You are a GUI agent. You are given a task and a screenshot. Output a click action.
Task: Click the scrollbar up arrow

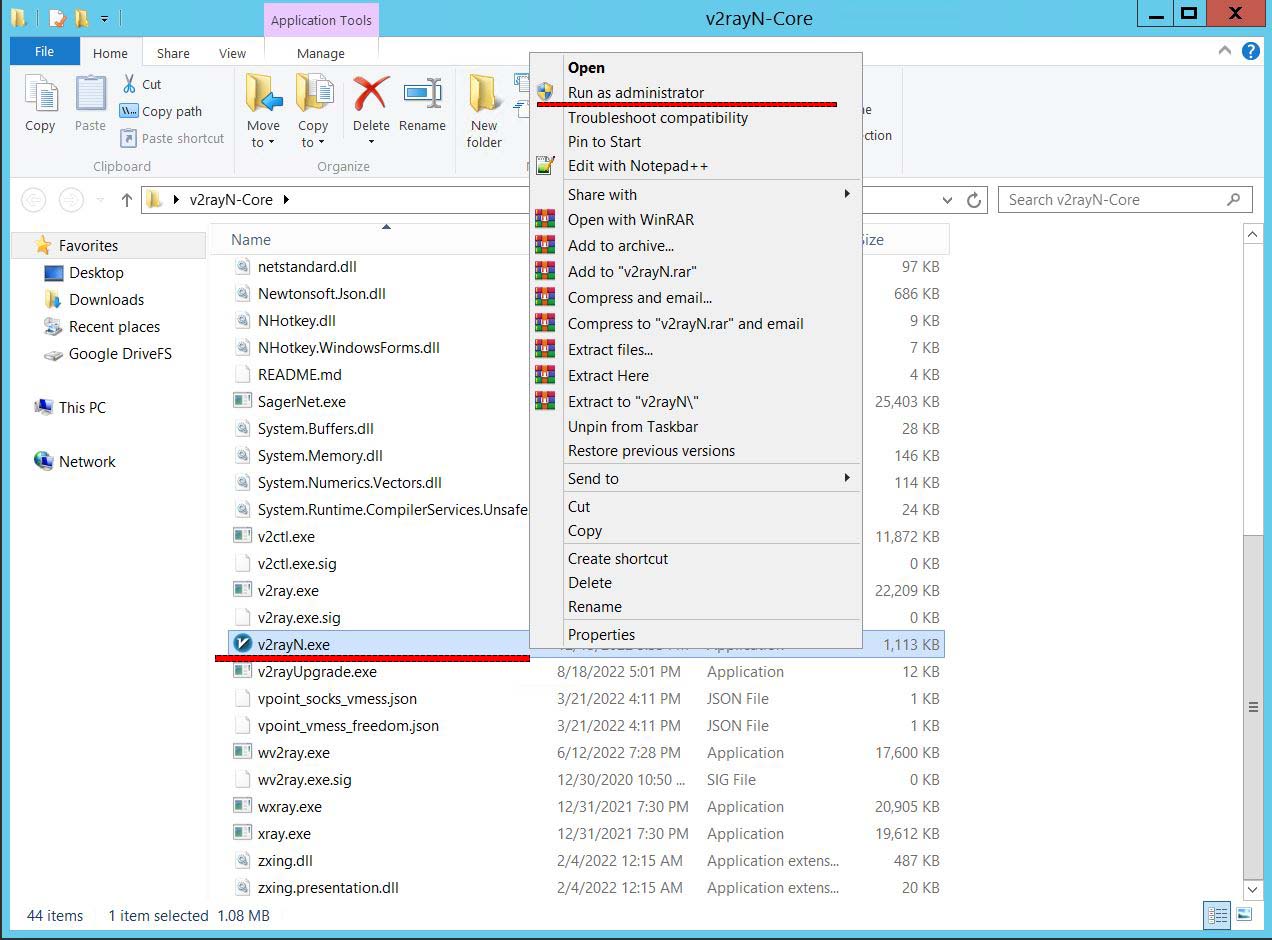(x=1253, y=234)
